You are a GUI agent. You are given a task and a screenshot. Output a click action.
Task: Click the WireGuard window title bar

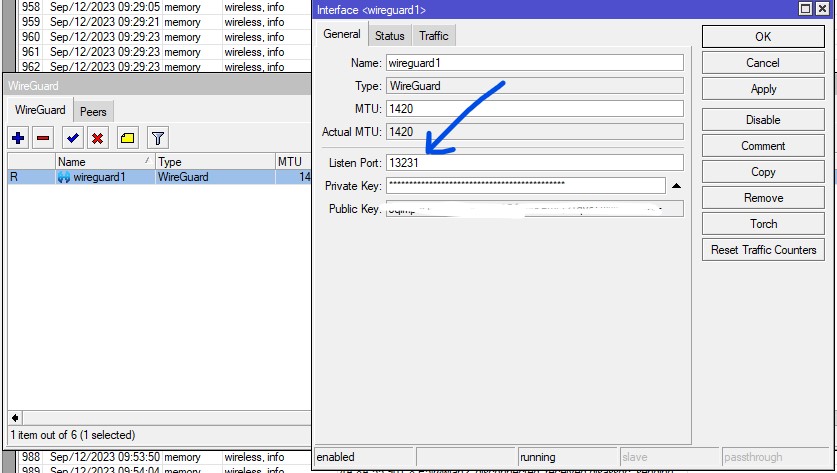[x=158, y=85]
